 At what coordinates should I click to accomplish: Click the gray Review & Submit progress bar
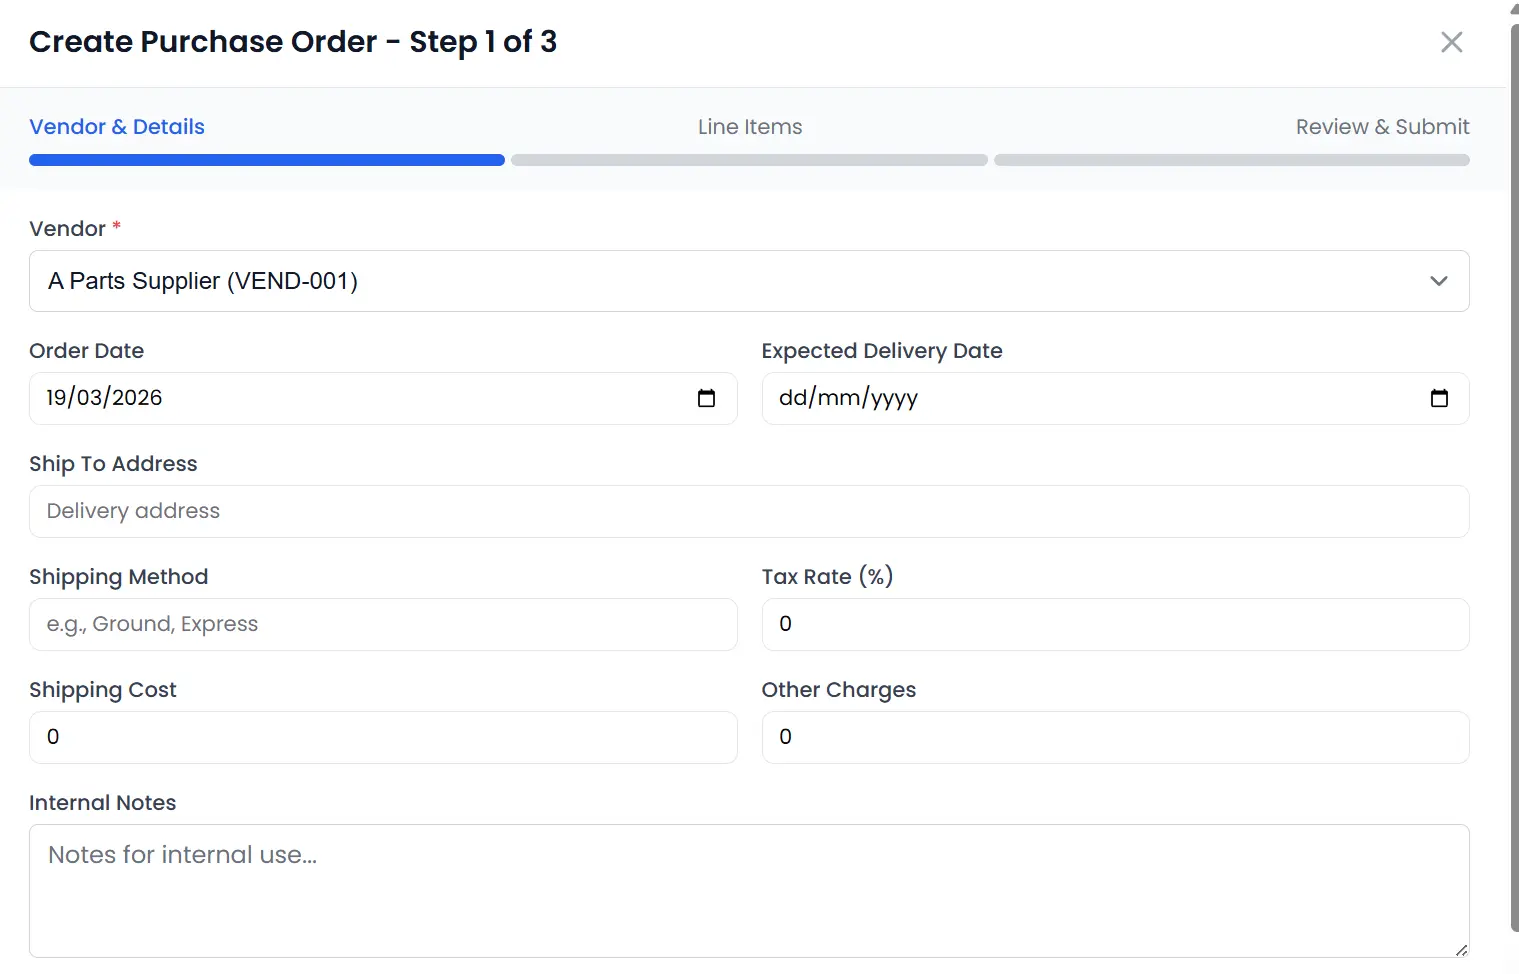tap(1231, 160)
